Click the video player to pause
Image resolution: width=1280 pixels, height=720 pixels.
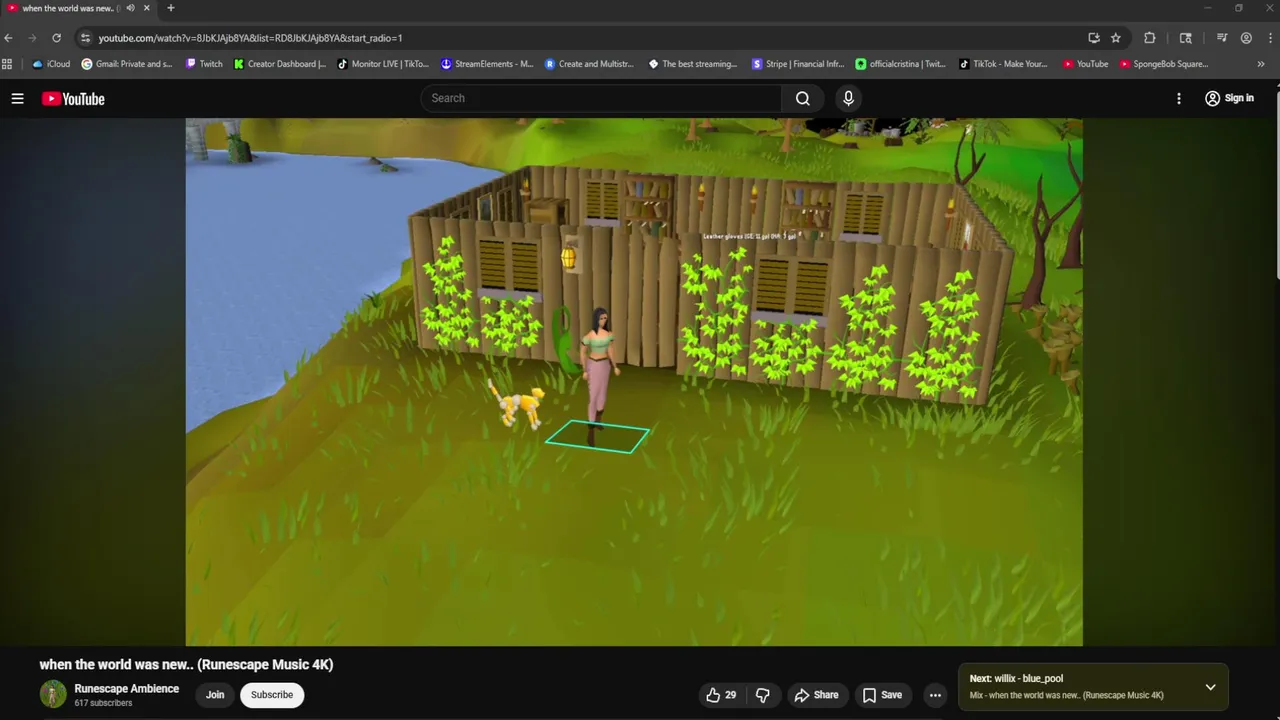click(634, 382)
